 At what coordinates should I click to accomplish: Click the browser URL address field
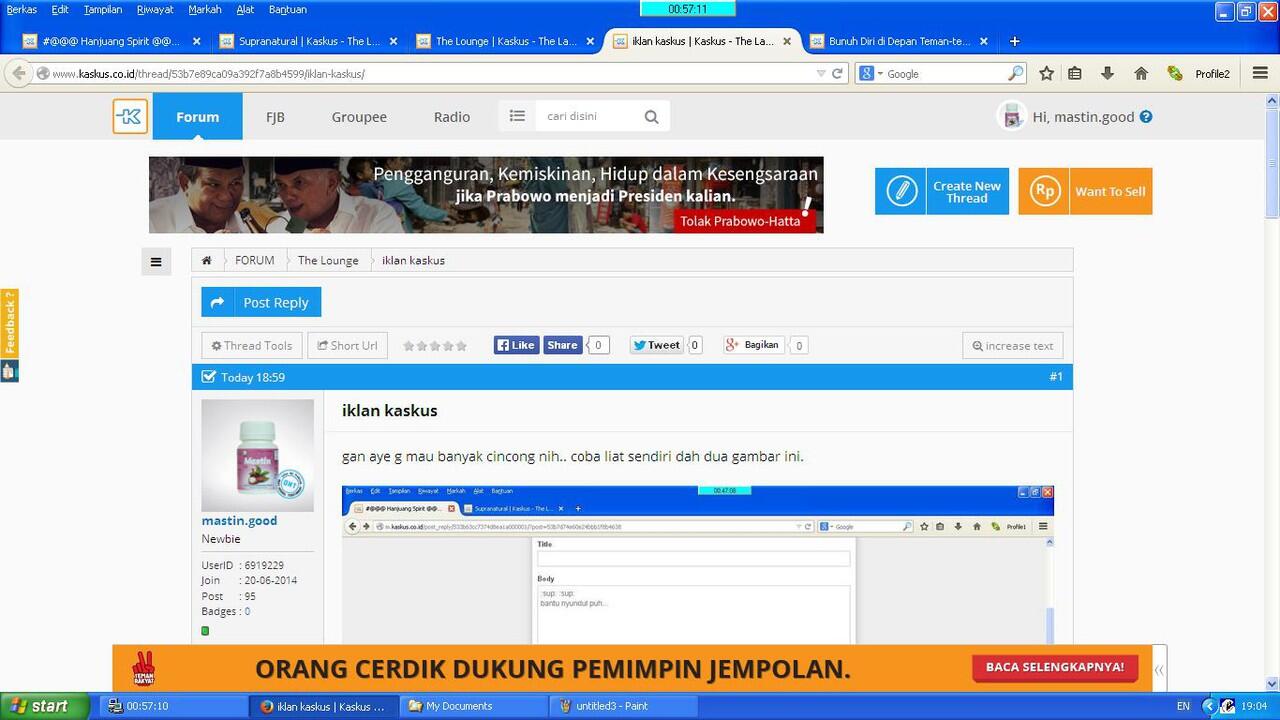pyautogui.click(x=430, y=73)
